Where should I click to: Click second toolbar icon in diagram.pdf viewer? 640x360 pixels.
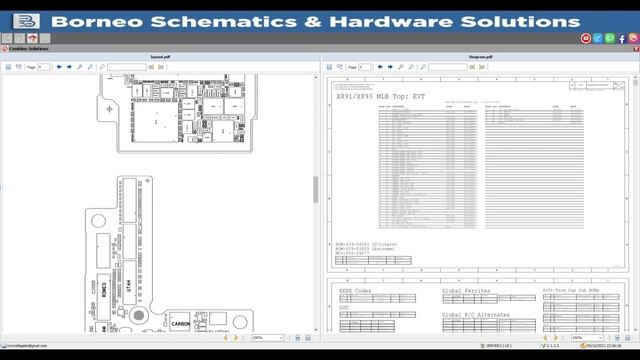click(340, 67)
